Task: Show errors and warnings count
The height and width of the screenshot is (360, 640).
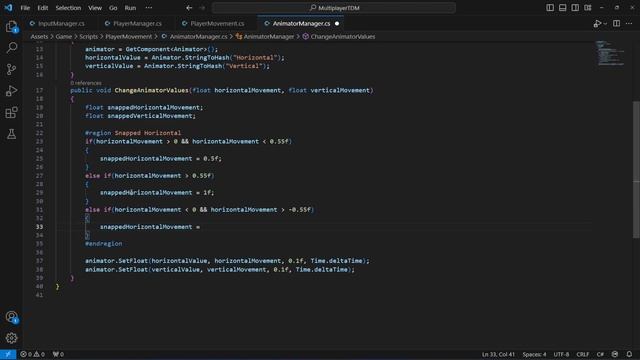Action: (x=32, y=354)
